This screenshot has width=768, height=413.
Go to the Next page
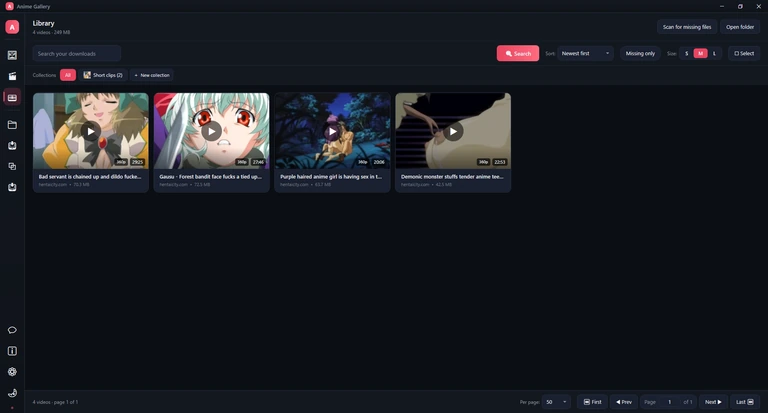click(713, 402)
